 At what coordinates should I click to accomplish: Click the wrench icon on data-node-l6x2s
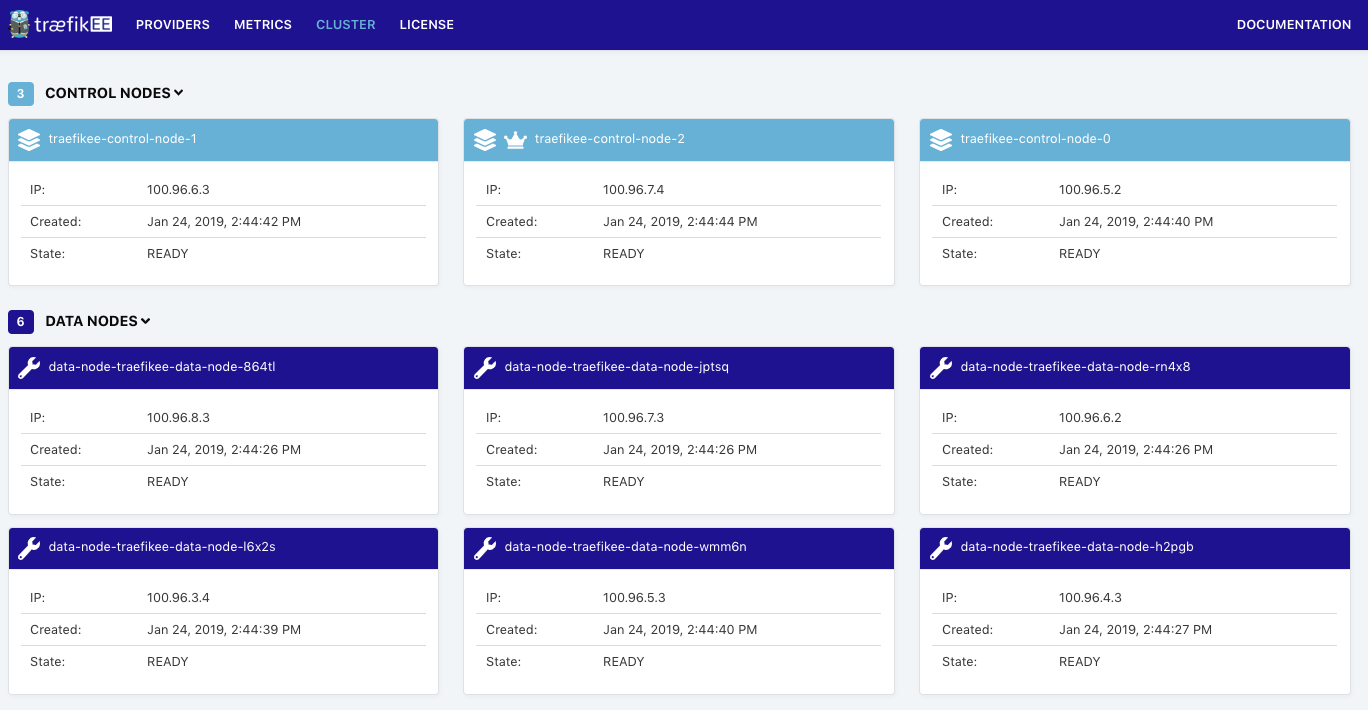pyautogui.click(x=29, y=548)
